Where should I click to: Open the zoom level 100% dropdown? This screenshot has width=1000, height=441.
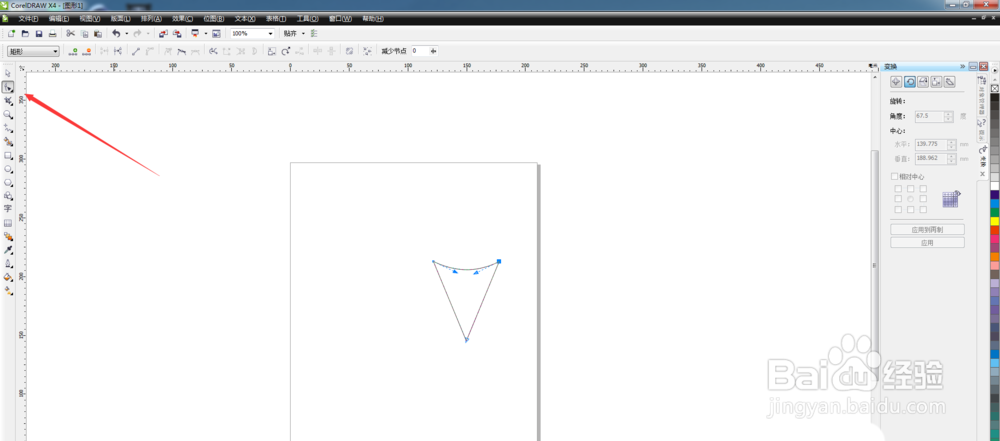[x=270, y=33]
